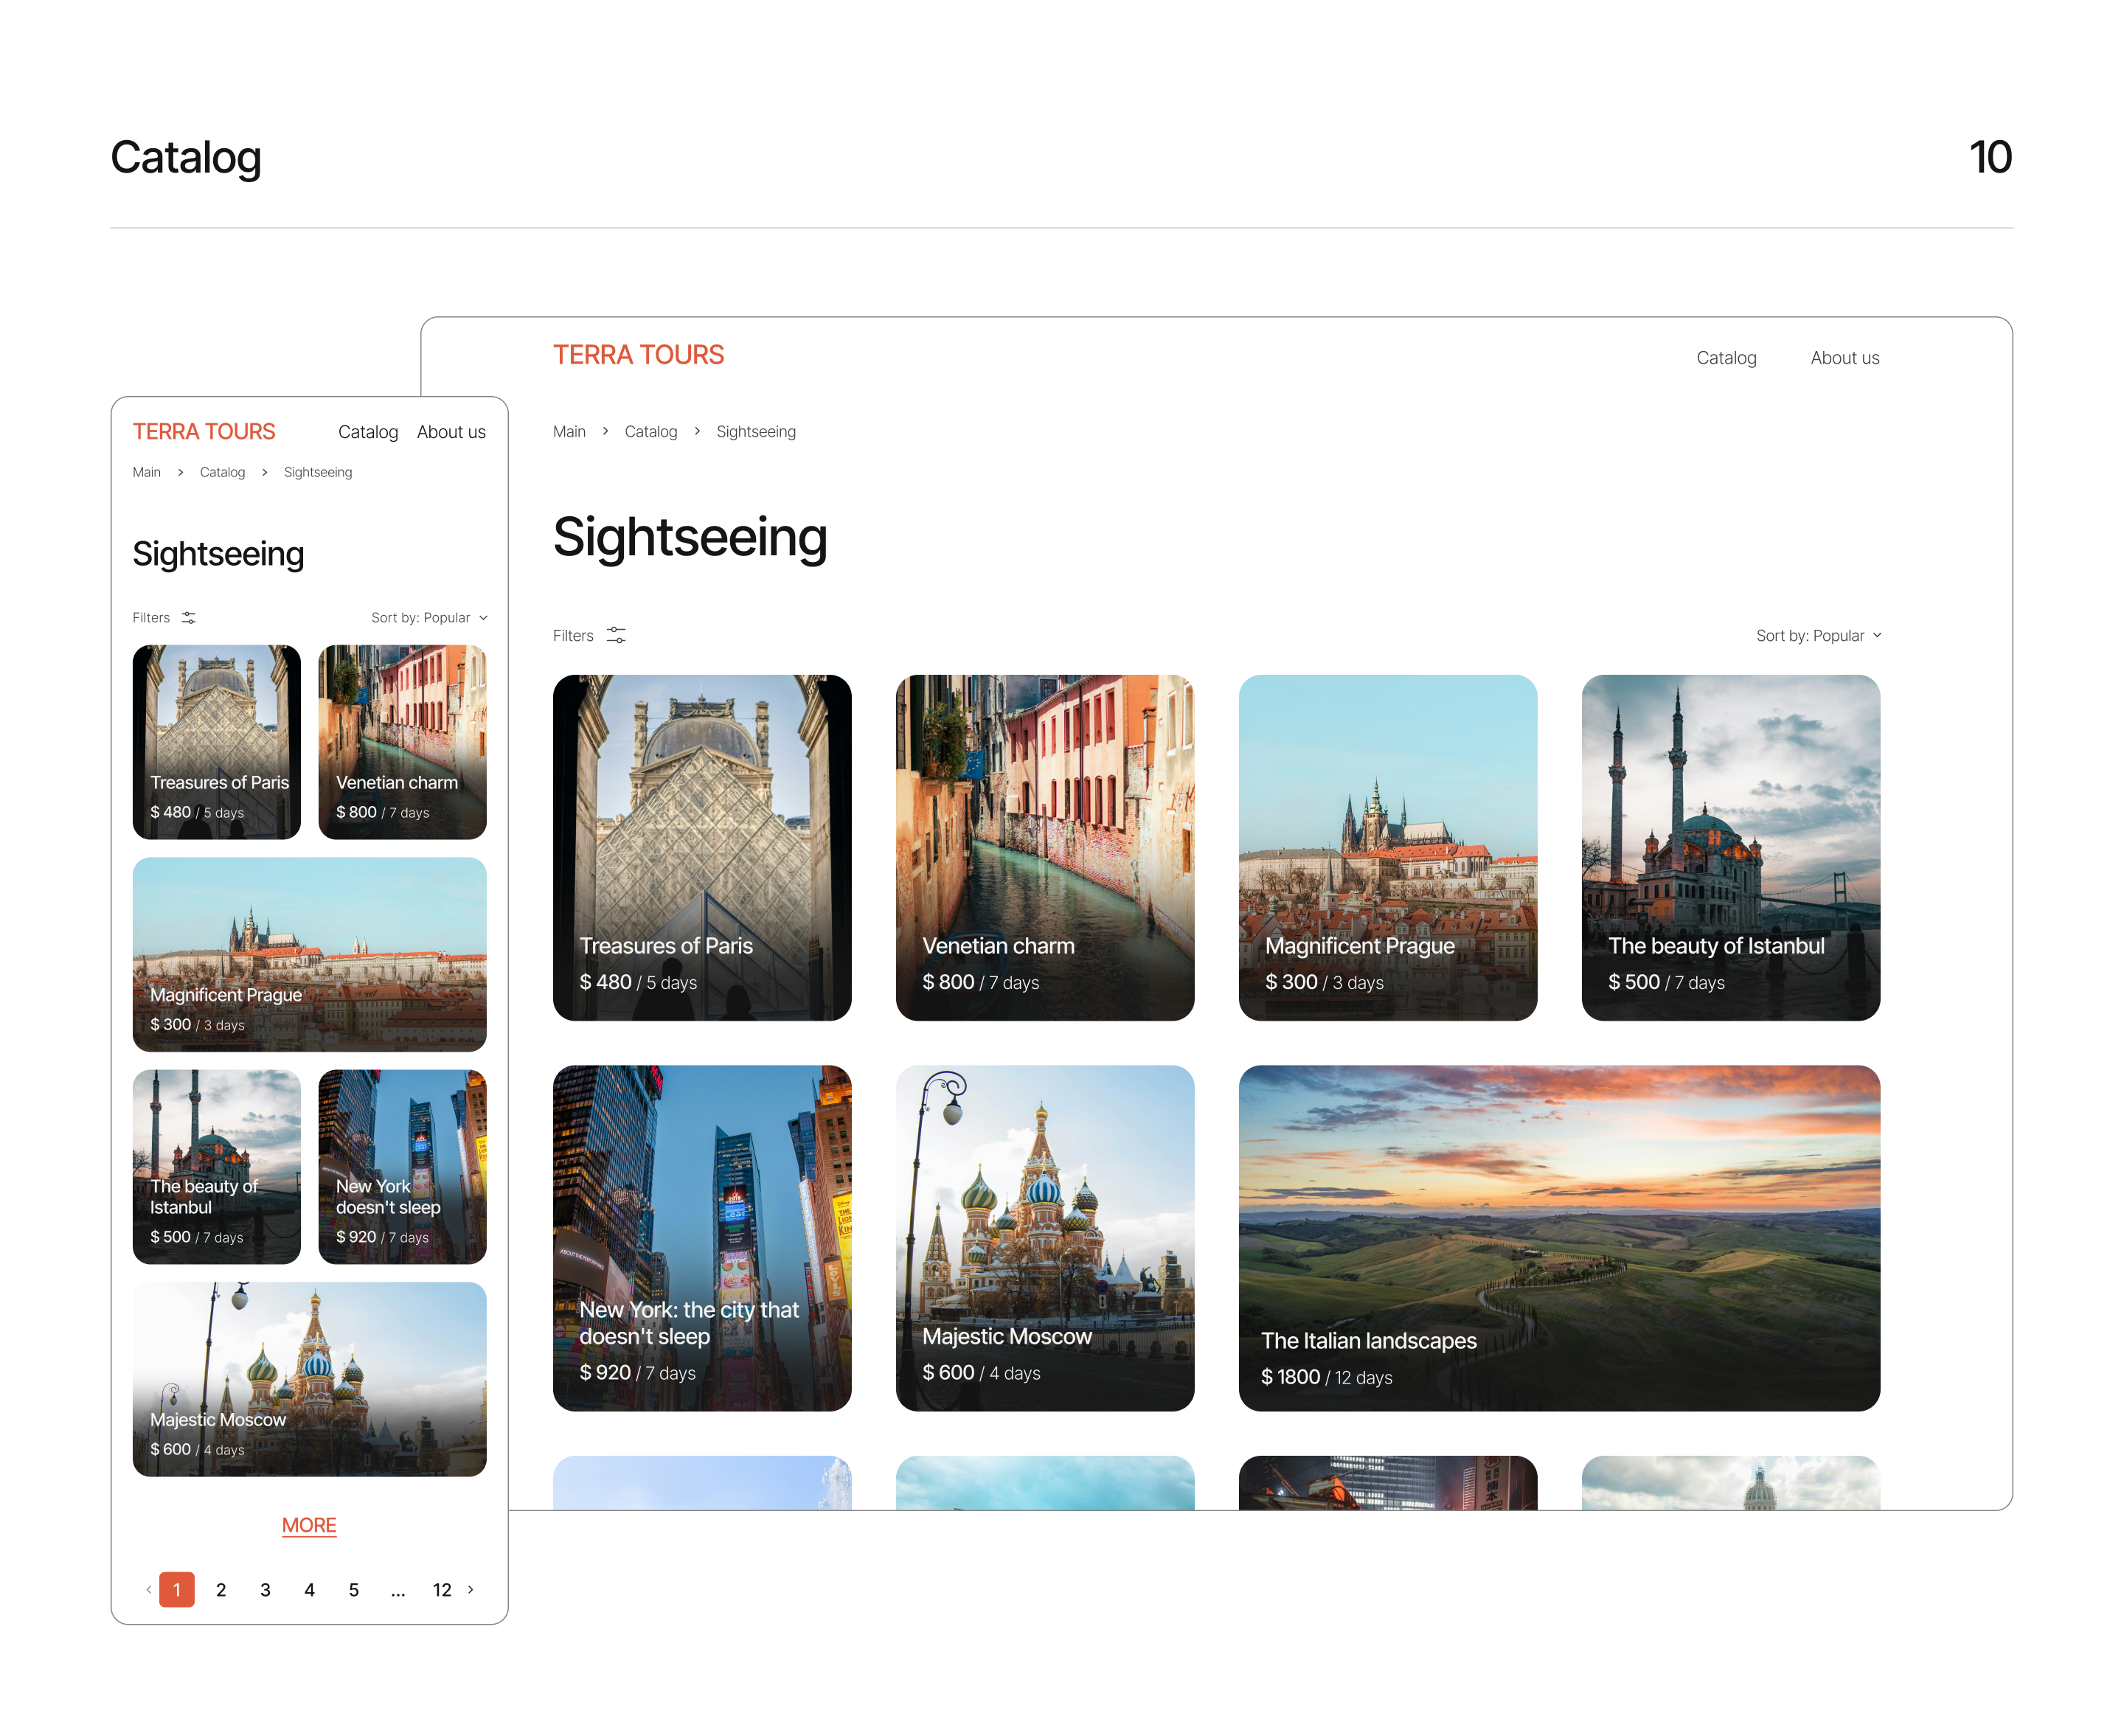Open desktop Majestic Moscow tour card

[1044, 1238]
